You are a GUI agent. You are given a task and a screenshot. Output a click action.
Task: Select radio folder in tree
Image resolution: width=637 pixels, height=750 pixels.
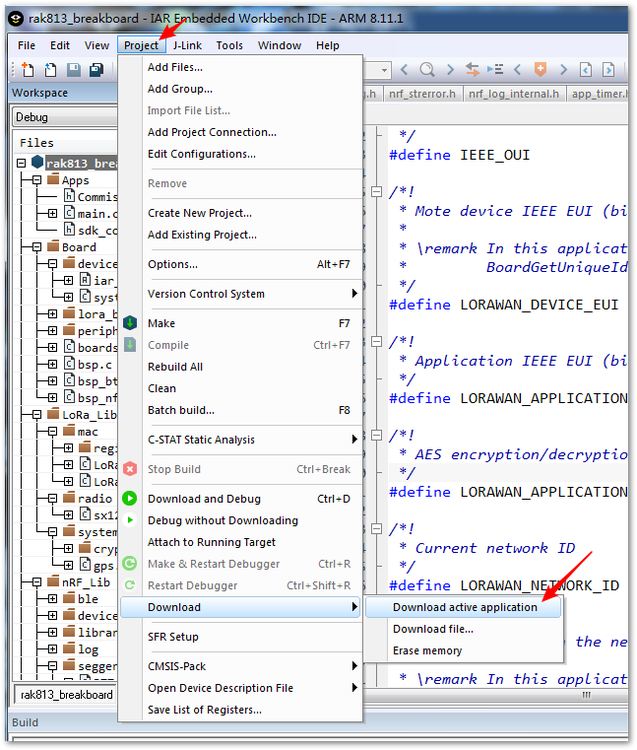coord(95,498)
